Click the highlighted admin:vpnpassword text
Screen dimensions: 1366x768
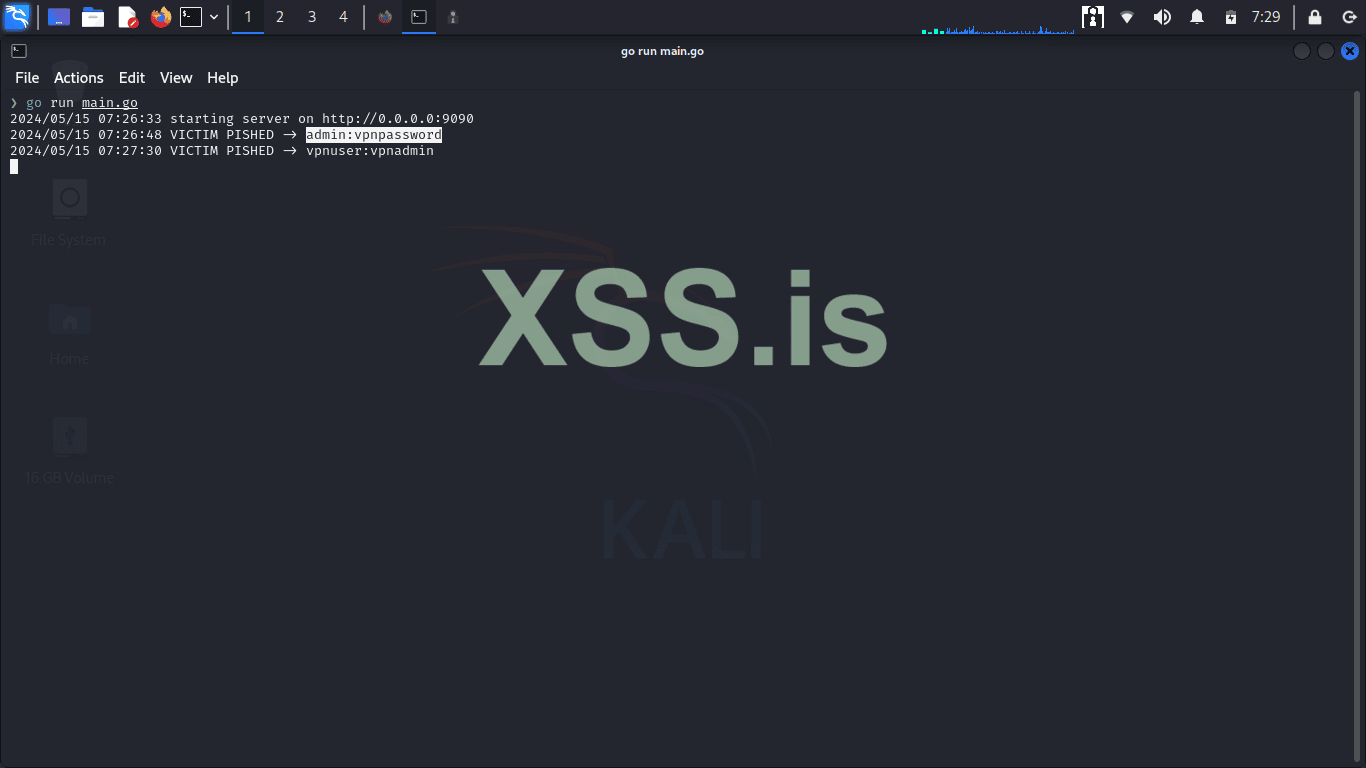374,135
